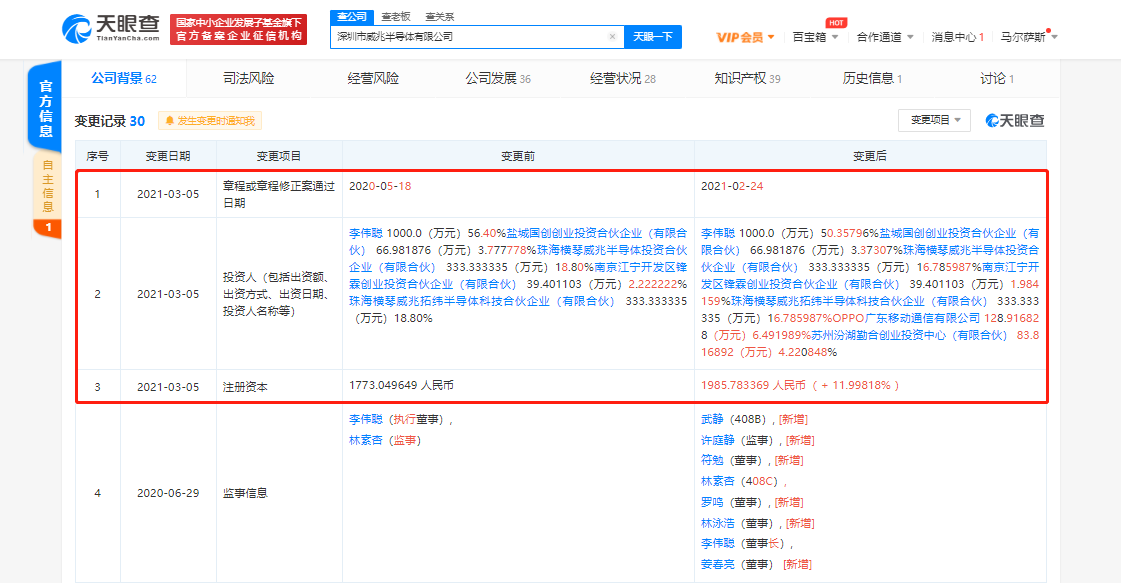Expand the 合作通道 menu
Viewport: 1121px width, 583px height.
click(885, 37)
